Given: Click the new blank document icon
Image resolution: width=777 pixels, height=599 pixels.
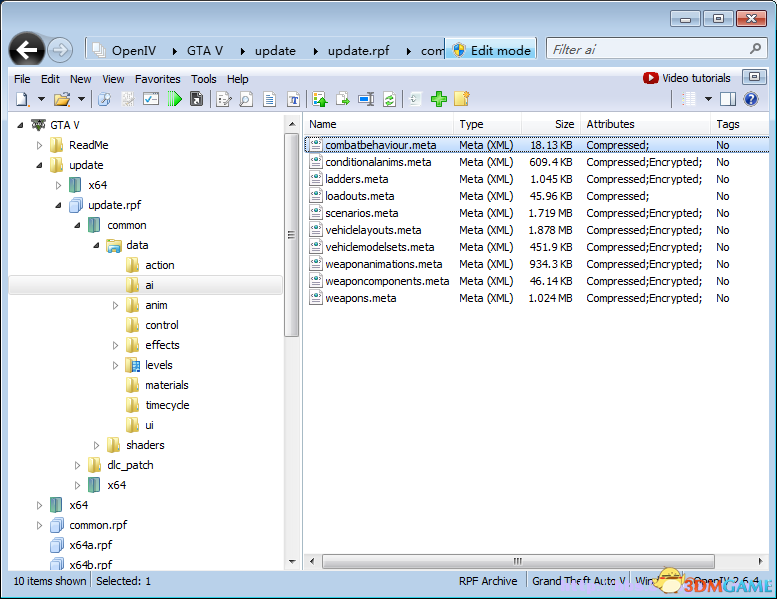Looking at the screenshot, I should [x=22, y=99].
